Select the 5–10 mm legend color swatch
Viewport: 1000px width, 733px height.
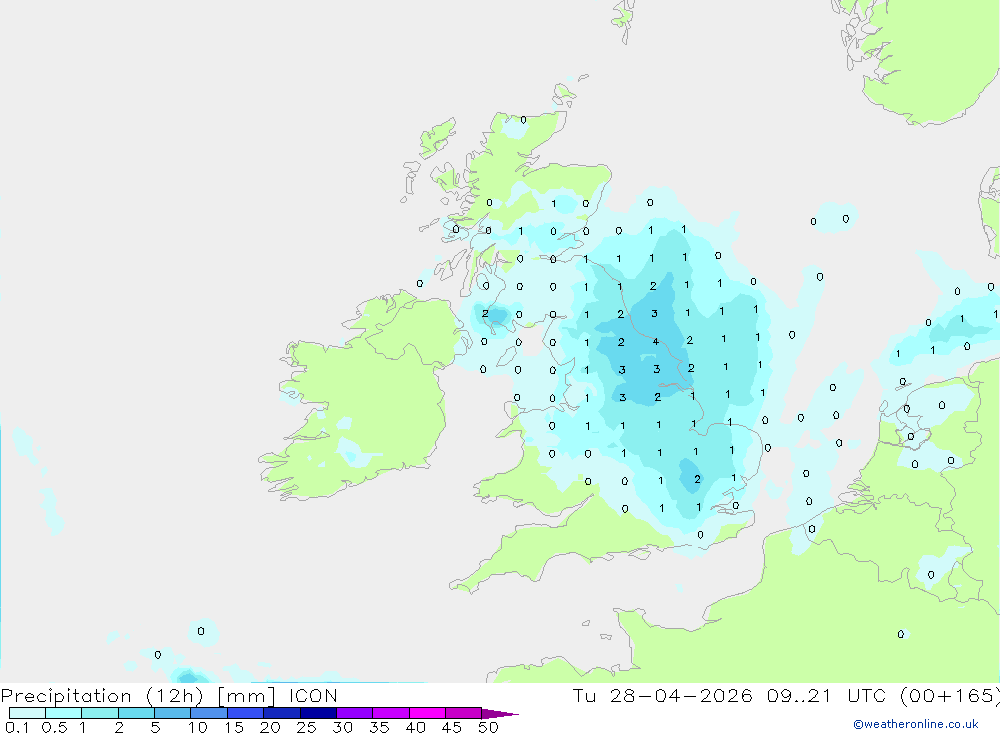click(x=173, y=713)
